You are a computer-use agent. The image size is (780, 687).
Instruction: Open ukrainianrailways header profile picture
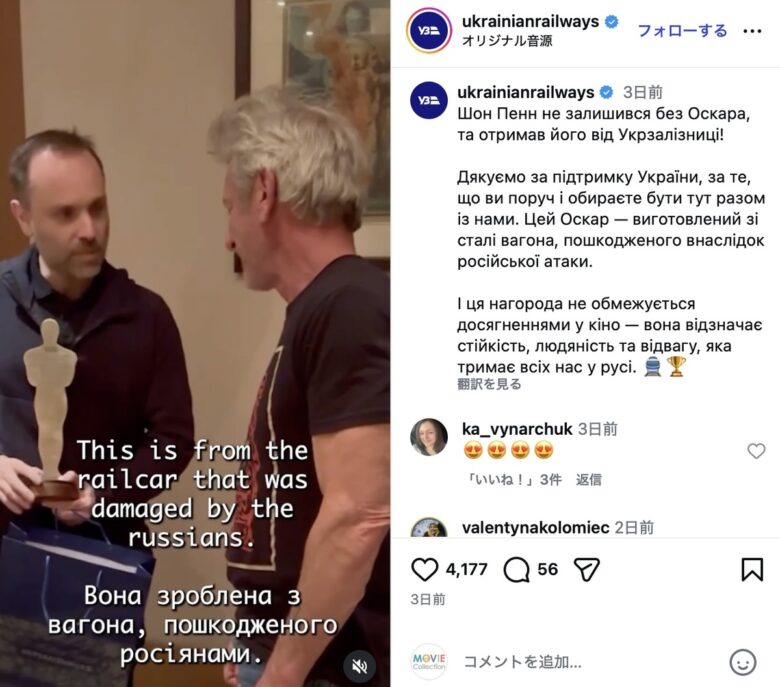coord(429,31)
